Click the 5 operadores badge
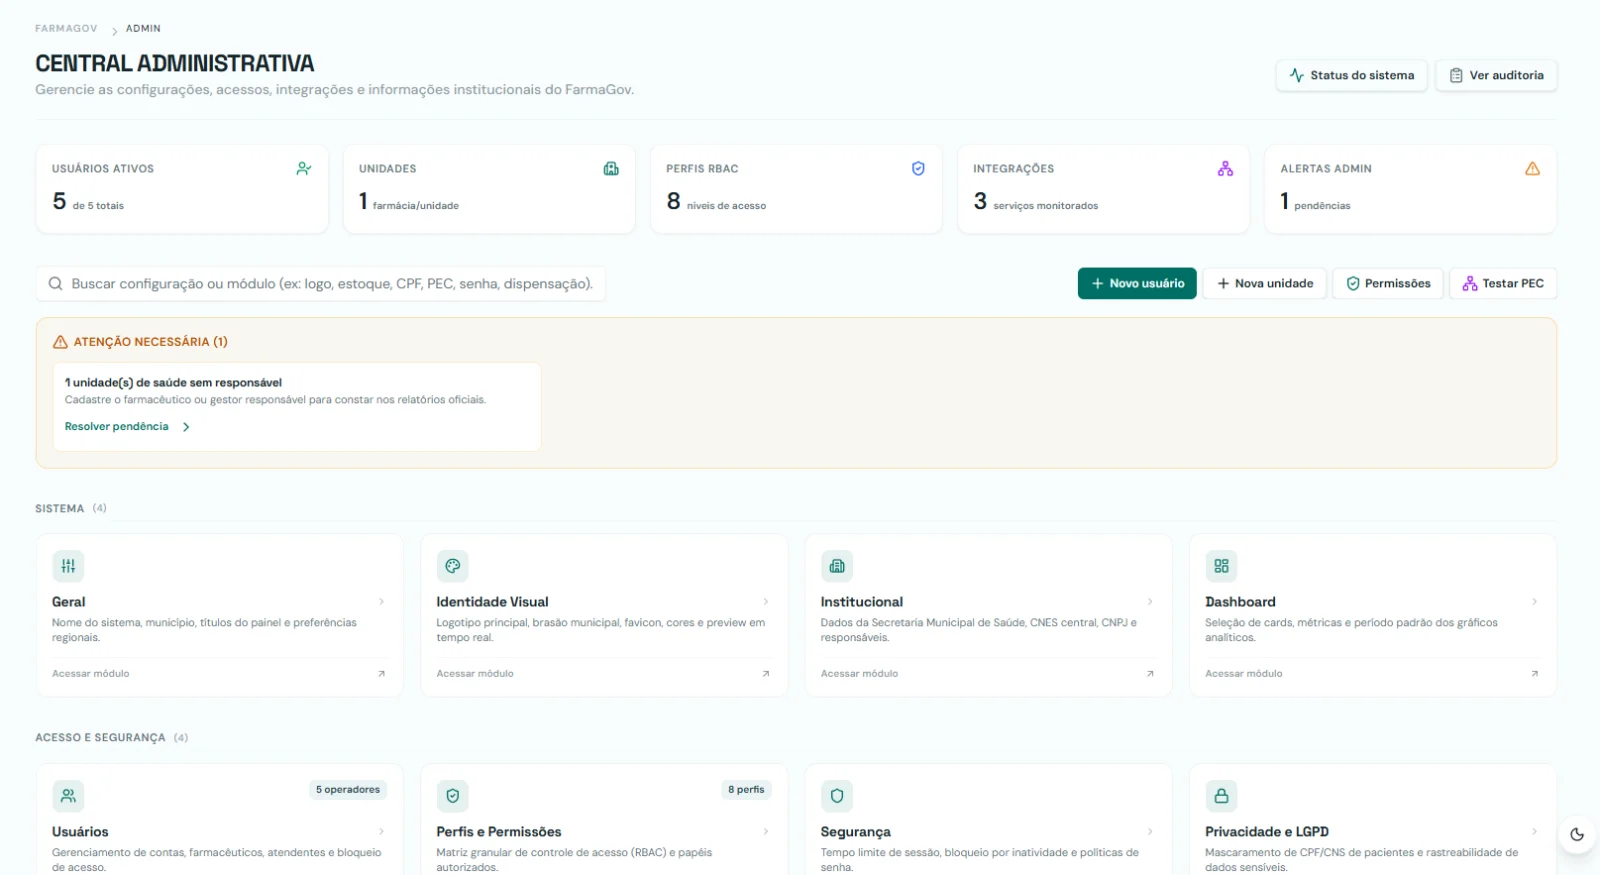Image resolution: width=1600 pixels, height=875 pixels. (348, 790)
